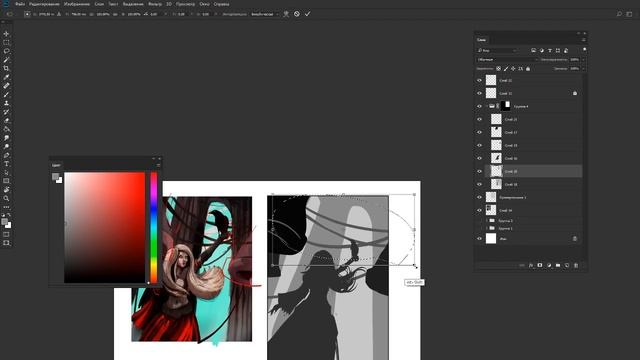
Task: Open the Файл menu
Action: click(20, 4)
